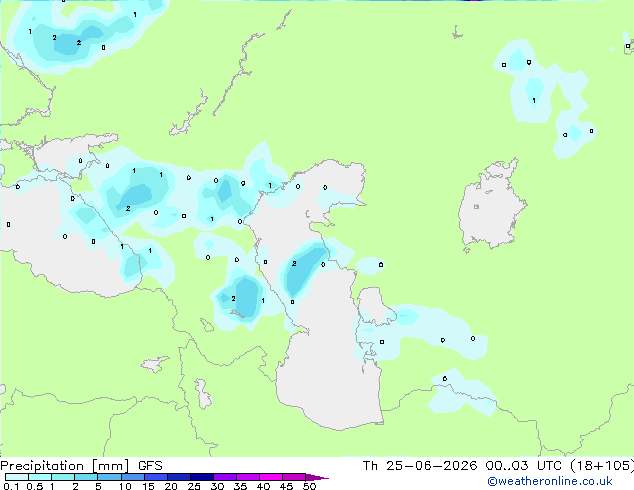
Task: Select the 25–30 mm navy legend box
Action: point(201,477)
